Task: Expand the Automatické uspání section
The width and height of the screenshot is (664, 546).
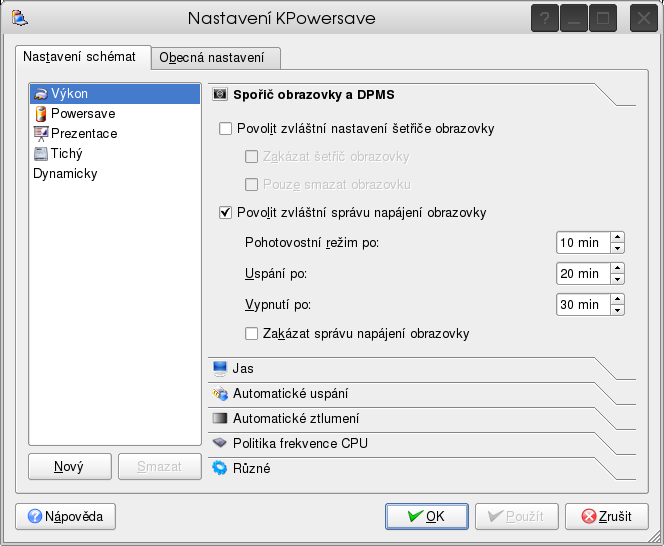Action: [x=422, y=394]
